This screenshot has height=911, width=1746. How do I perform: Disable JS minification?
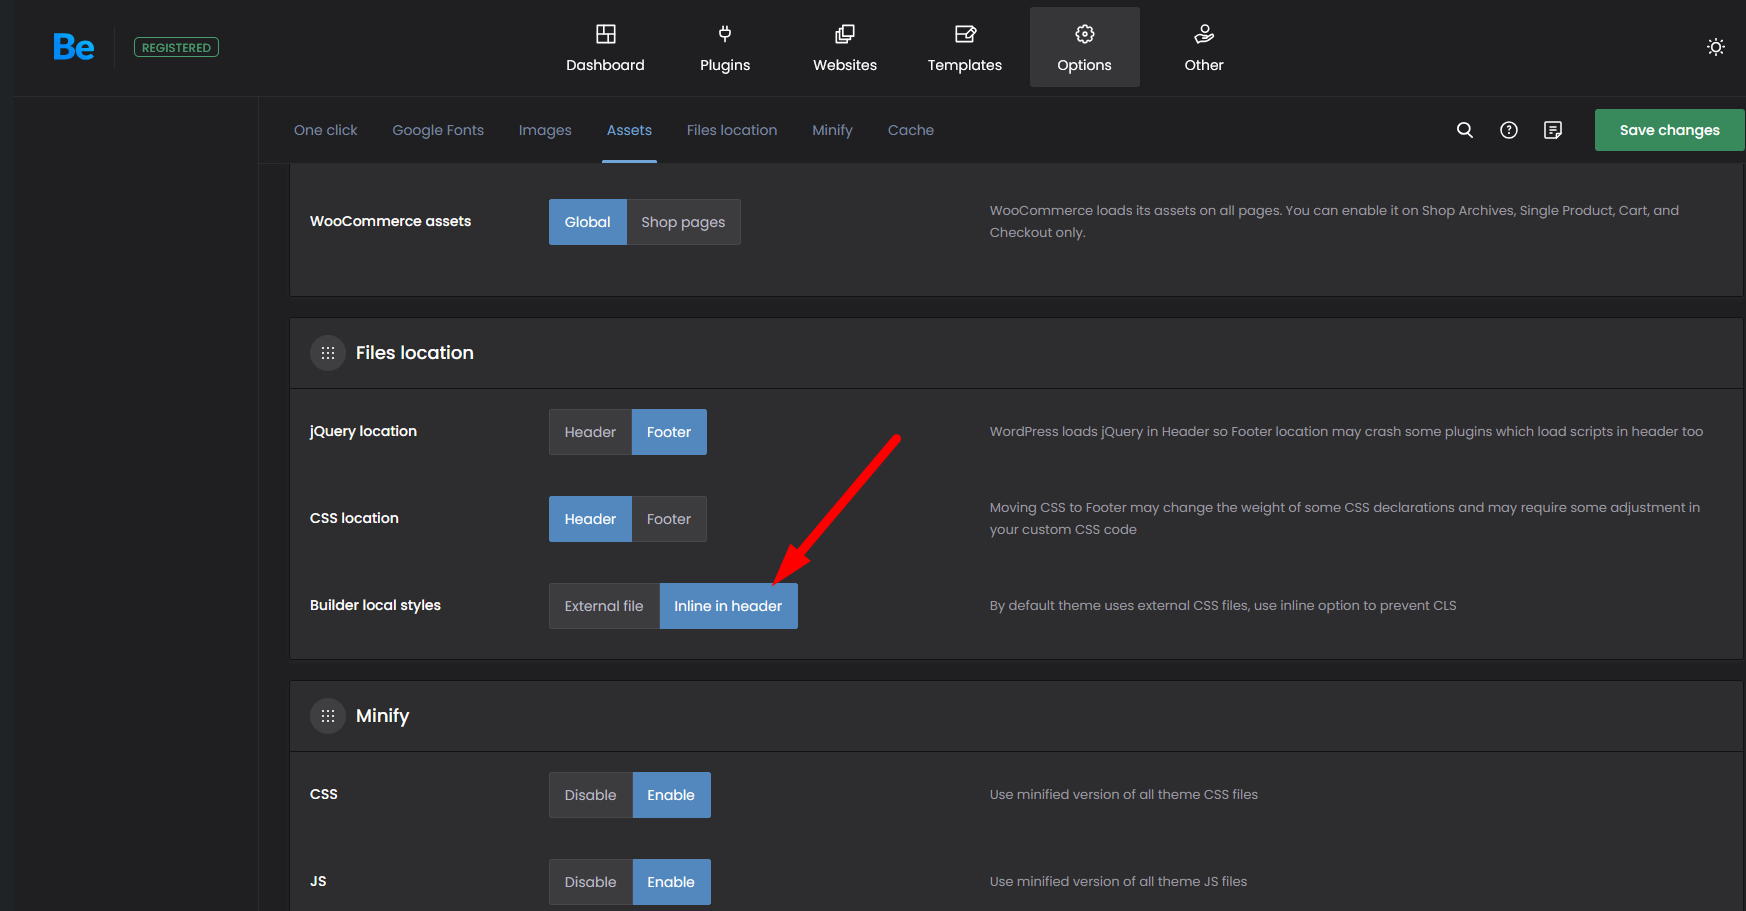point(590,882)
